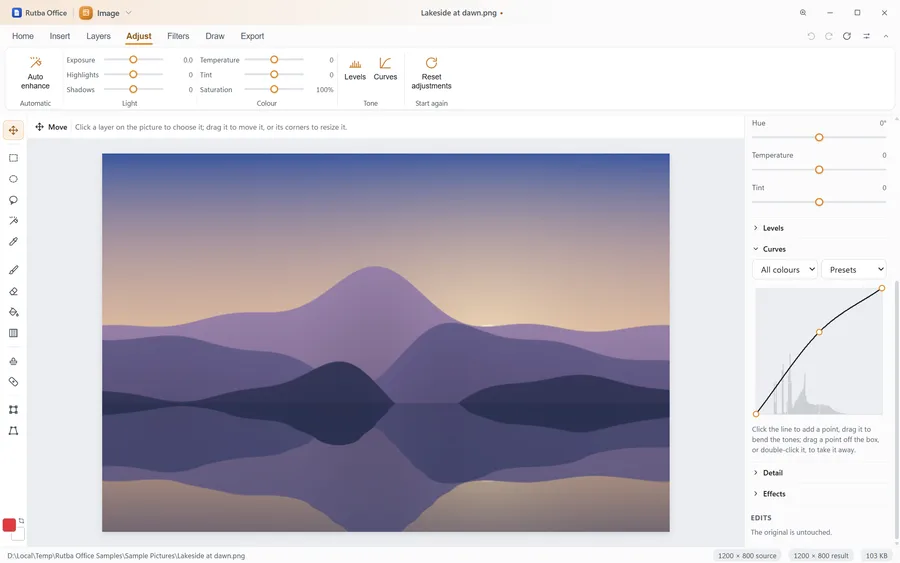This screenshot has height=563, width=900.
Task: Click the side panel Temperature slider handle
Action: point(819,170)
